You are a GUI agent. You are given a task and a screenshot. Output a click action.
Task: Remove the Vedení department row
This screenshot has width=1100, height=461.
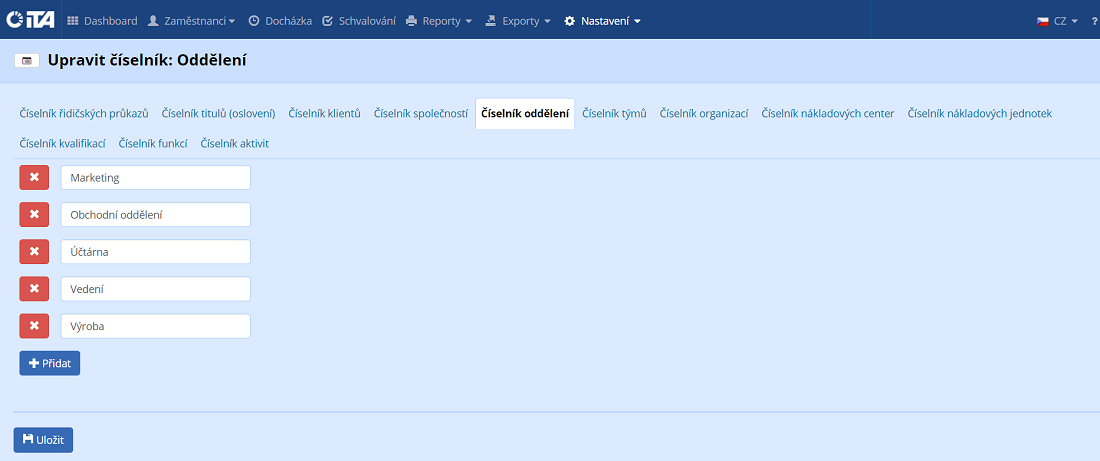(34, 289)
